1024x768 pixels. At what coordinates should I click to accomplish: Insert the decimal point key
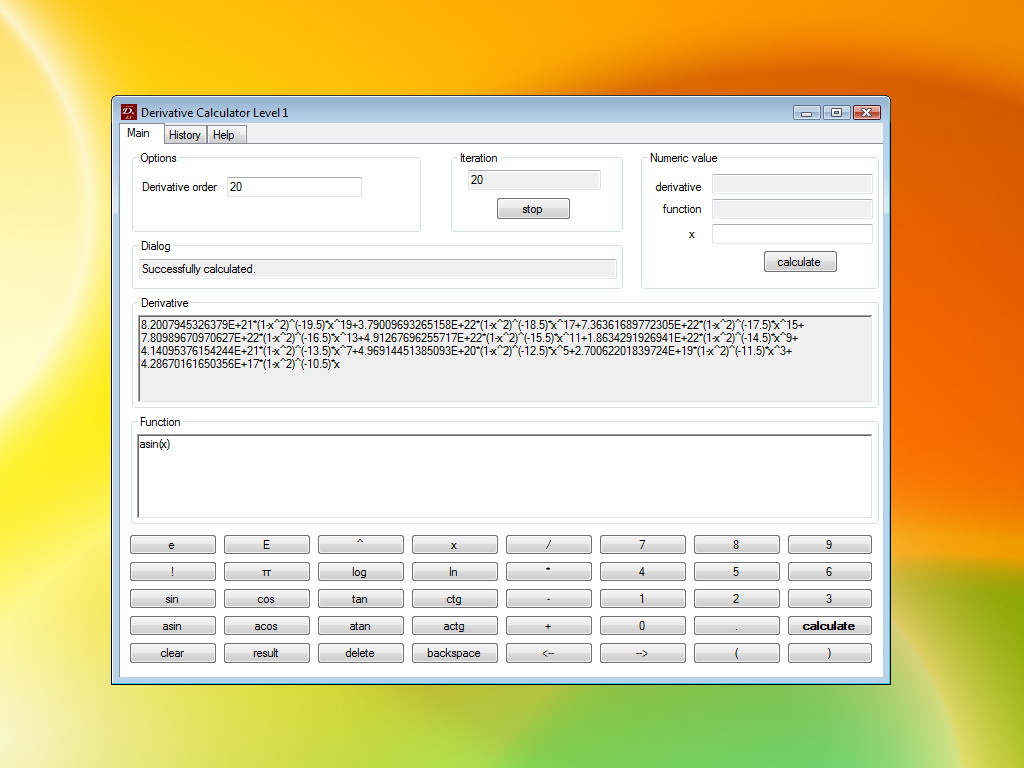pos(737,626)
